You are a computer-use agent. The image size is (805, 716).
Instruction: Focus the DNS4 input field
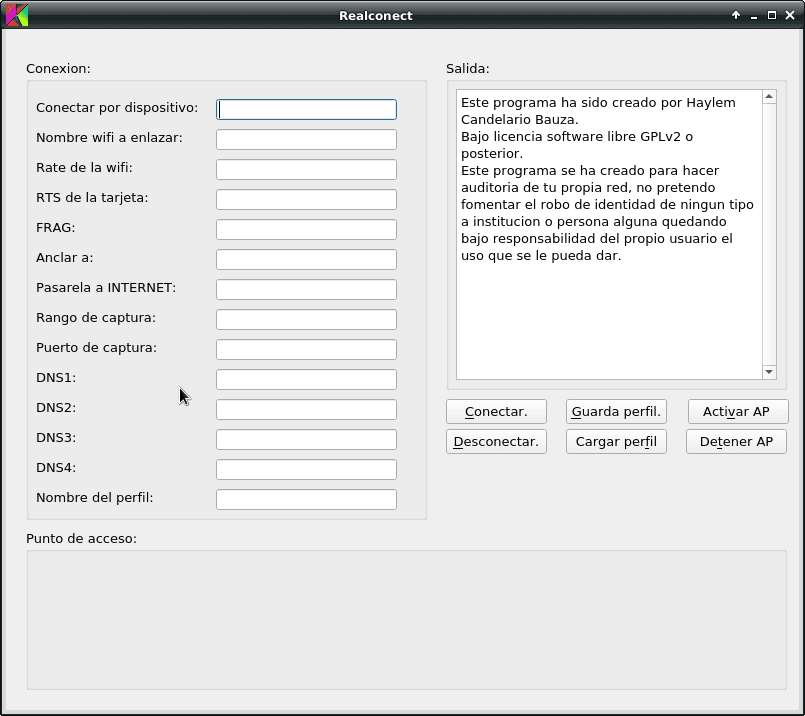click(306, 470)
